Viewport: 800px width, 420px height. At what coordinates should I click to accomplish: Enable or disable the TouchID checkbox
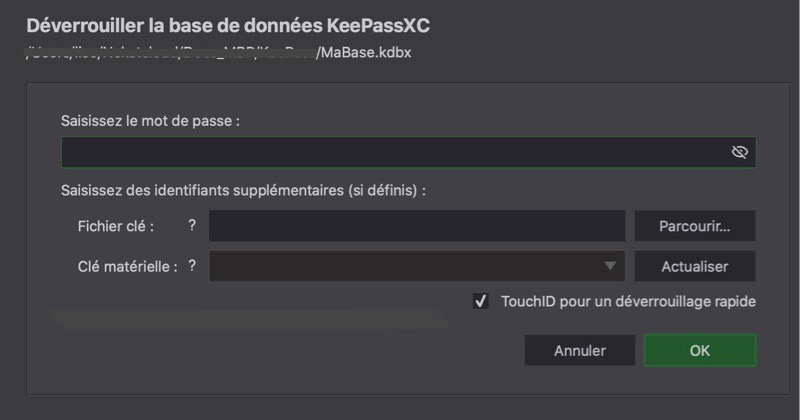(481, 301)
